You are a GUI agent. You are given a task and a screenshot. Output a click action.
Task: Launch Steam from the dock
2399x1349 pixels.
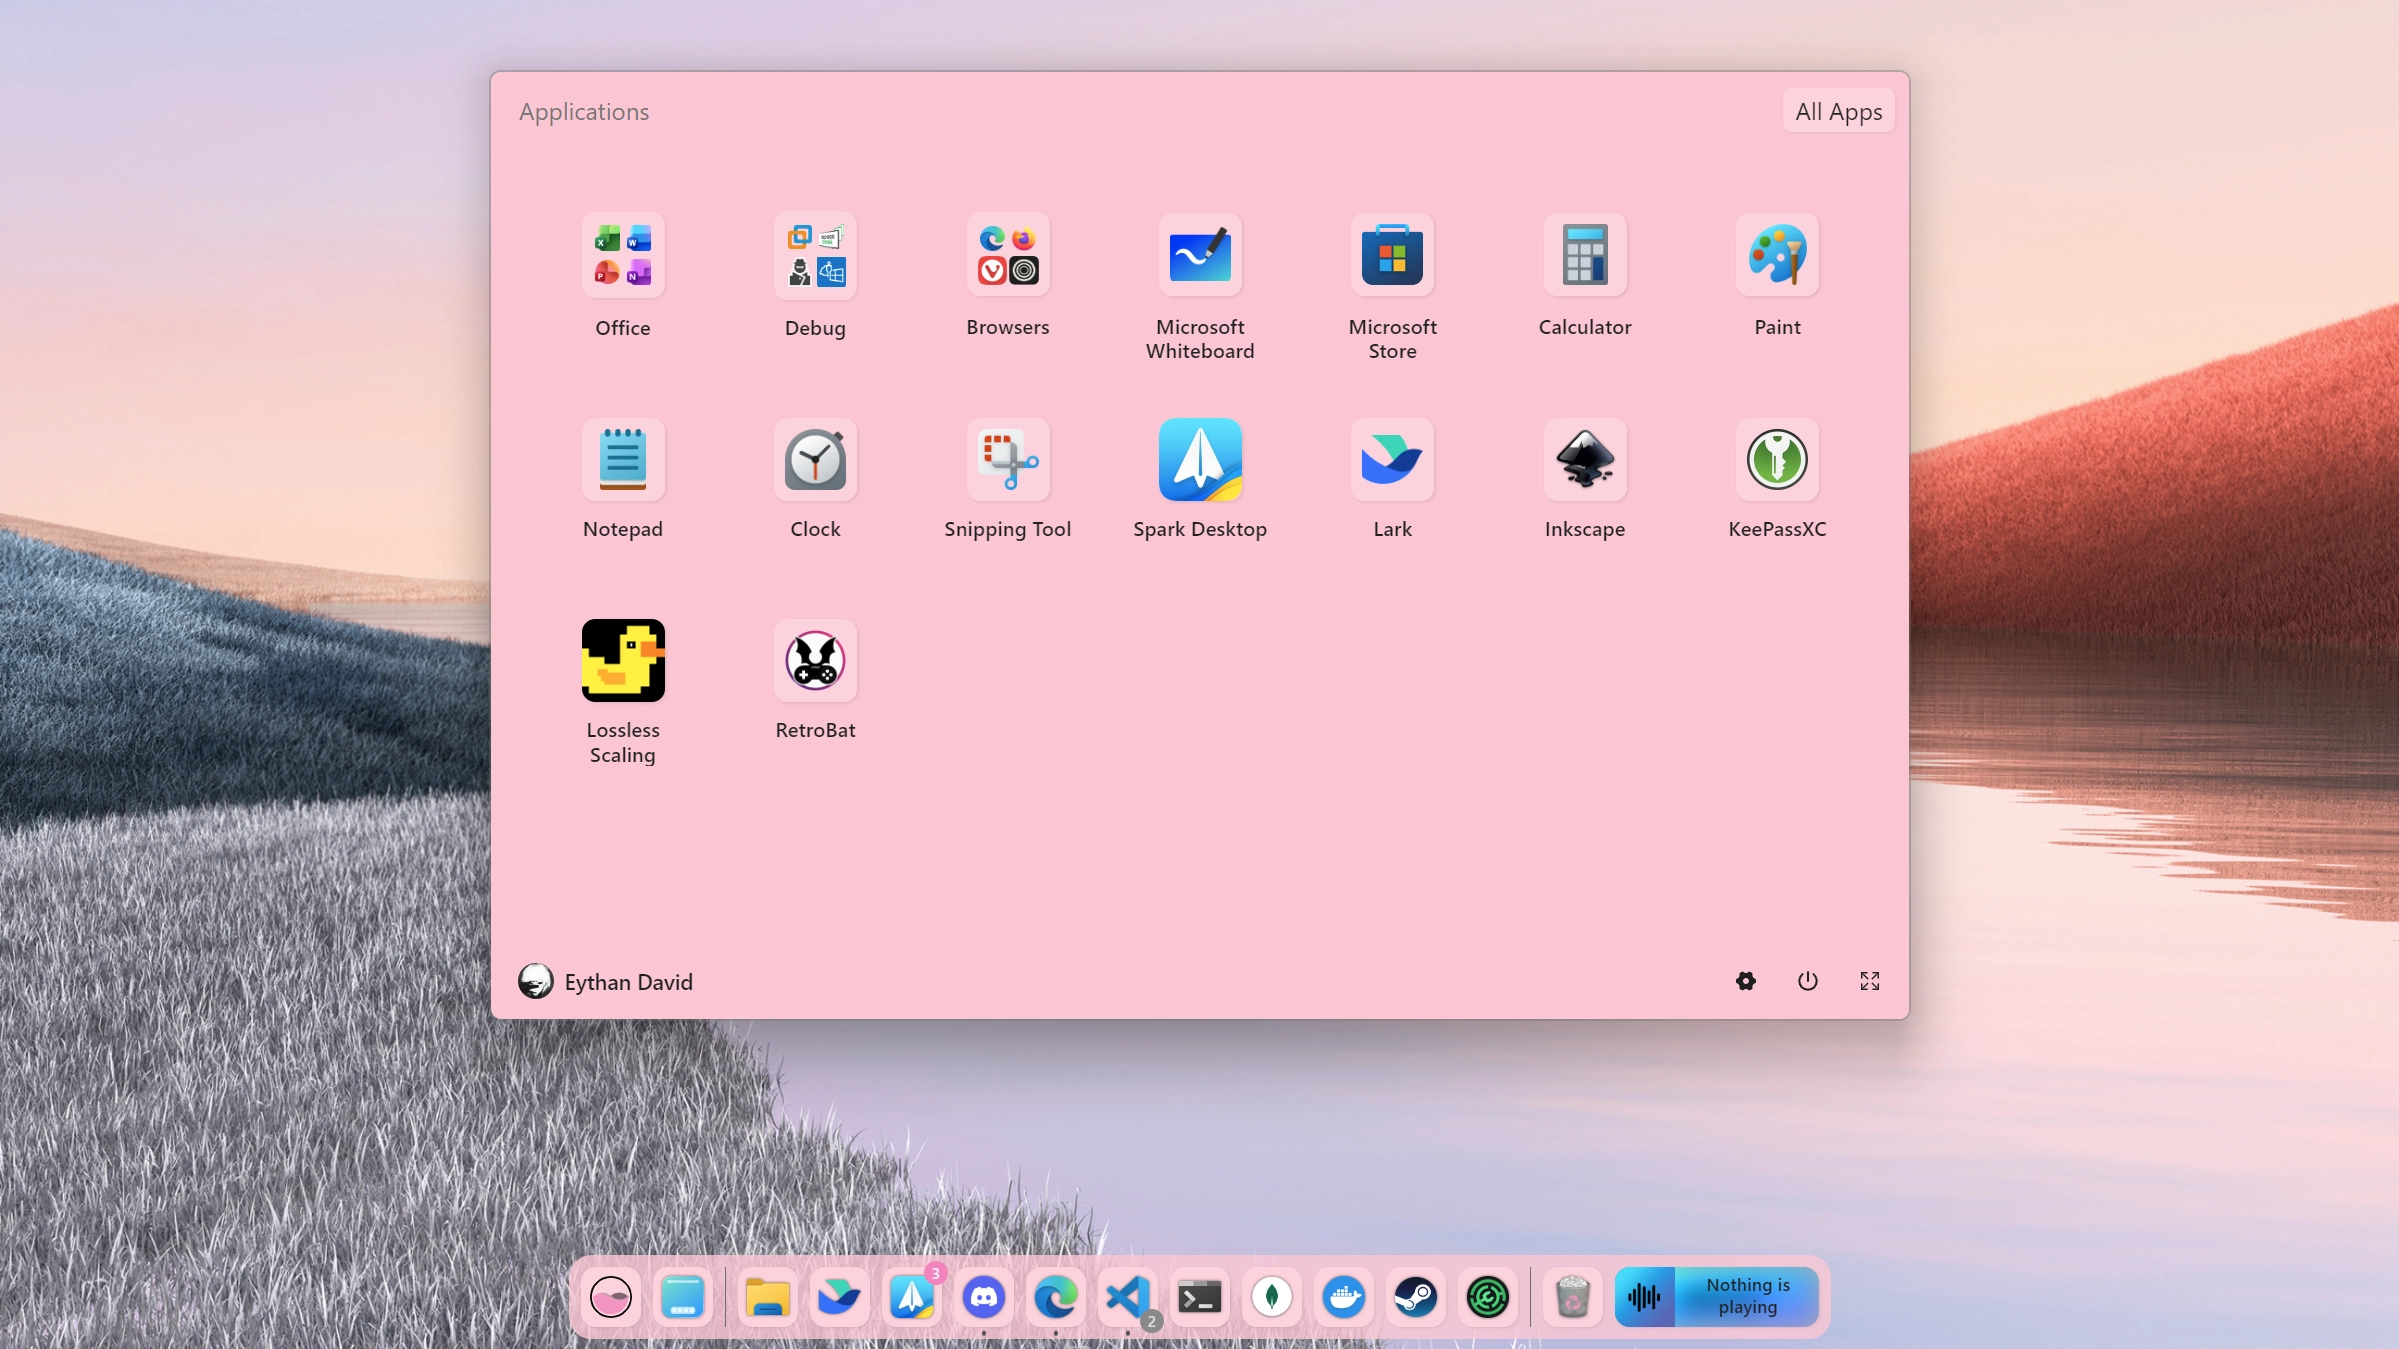pos(1416,1297)
